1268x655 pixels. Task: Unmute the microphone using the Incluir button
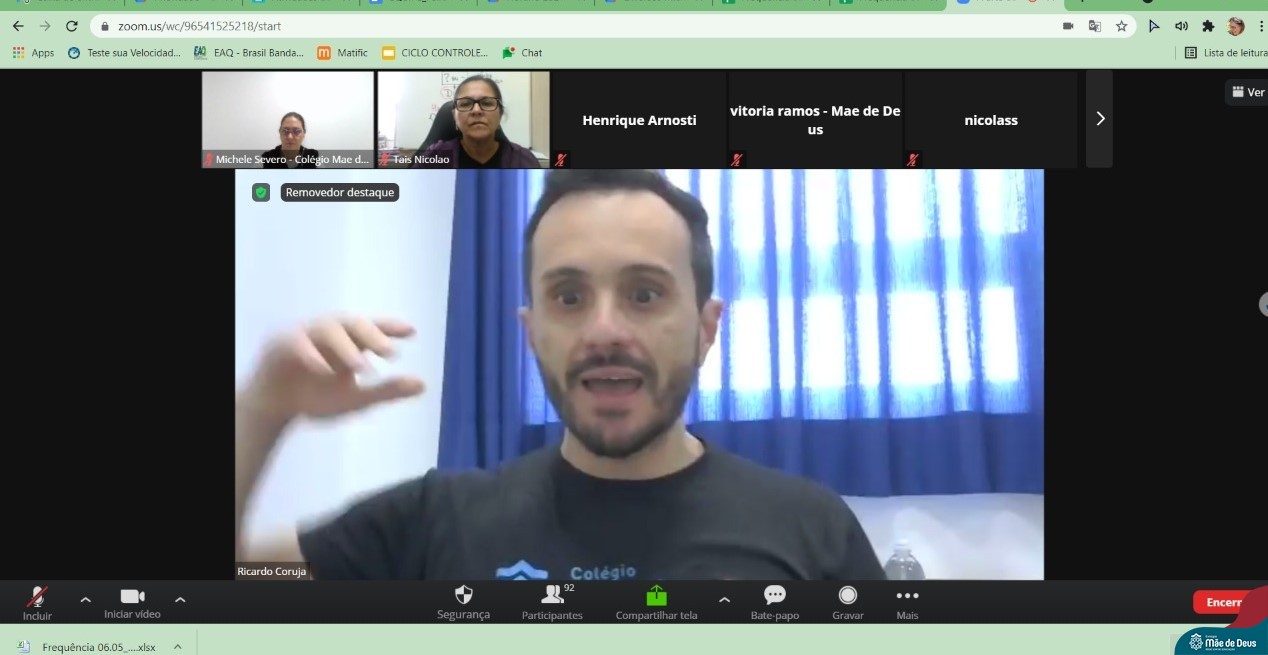37,601
